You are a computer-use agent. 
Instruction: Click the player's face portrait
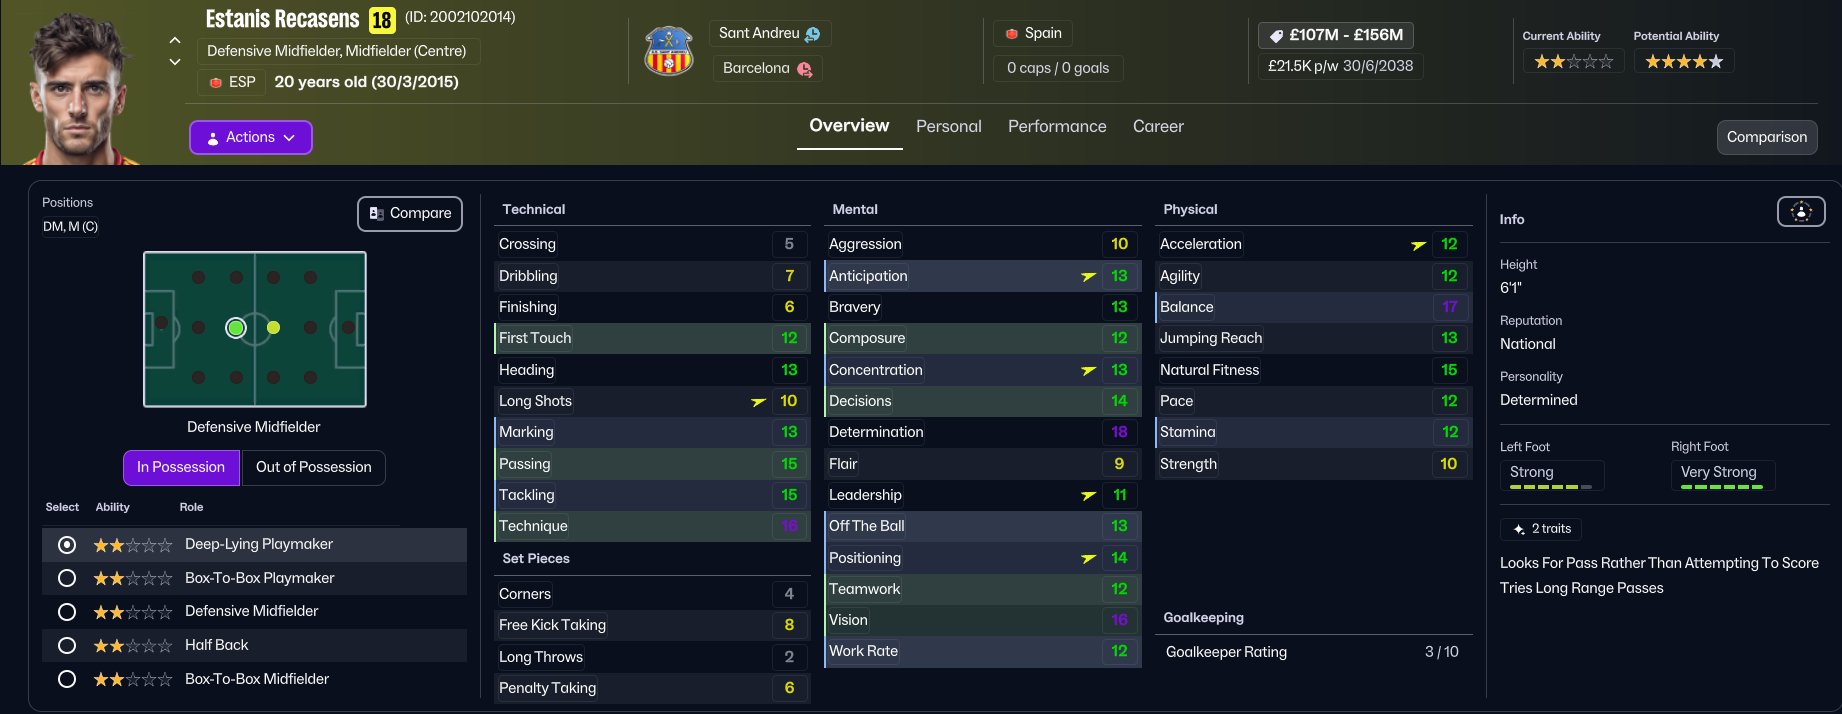[78, 90]
